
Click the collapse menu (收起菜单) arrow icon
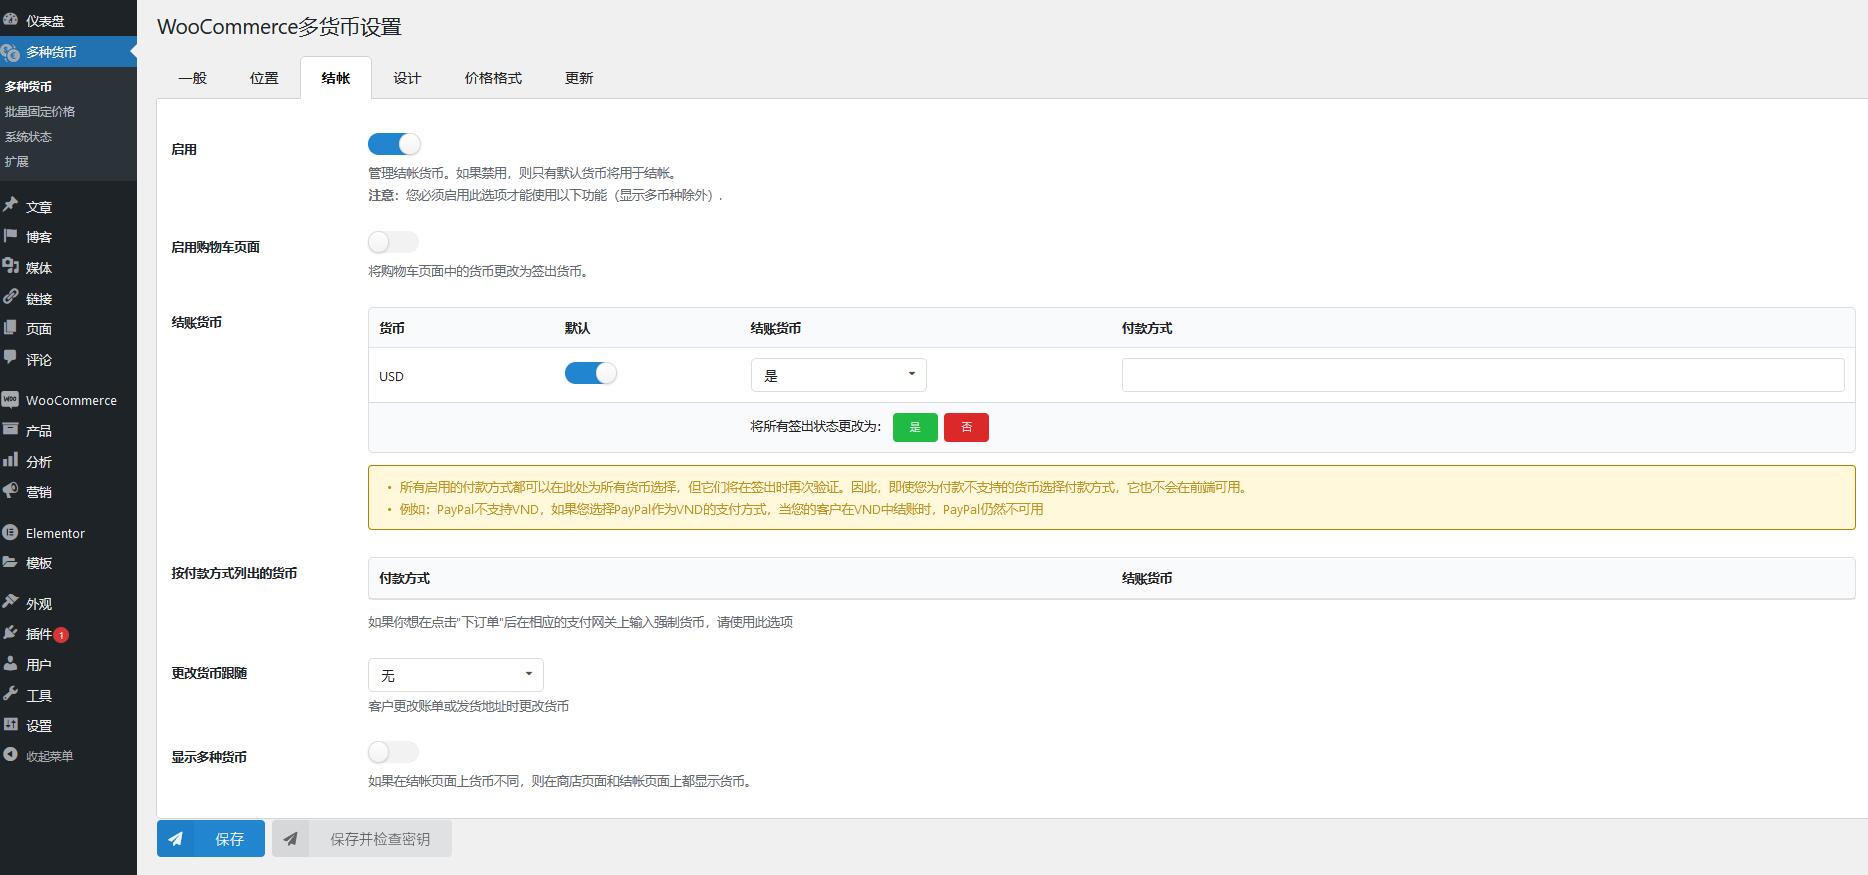(x=11, y=755)
